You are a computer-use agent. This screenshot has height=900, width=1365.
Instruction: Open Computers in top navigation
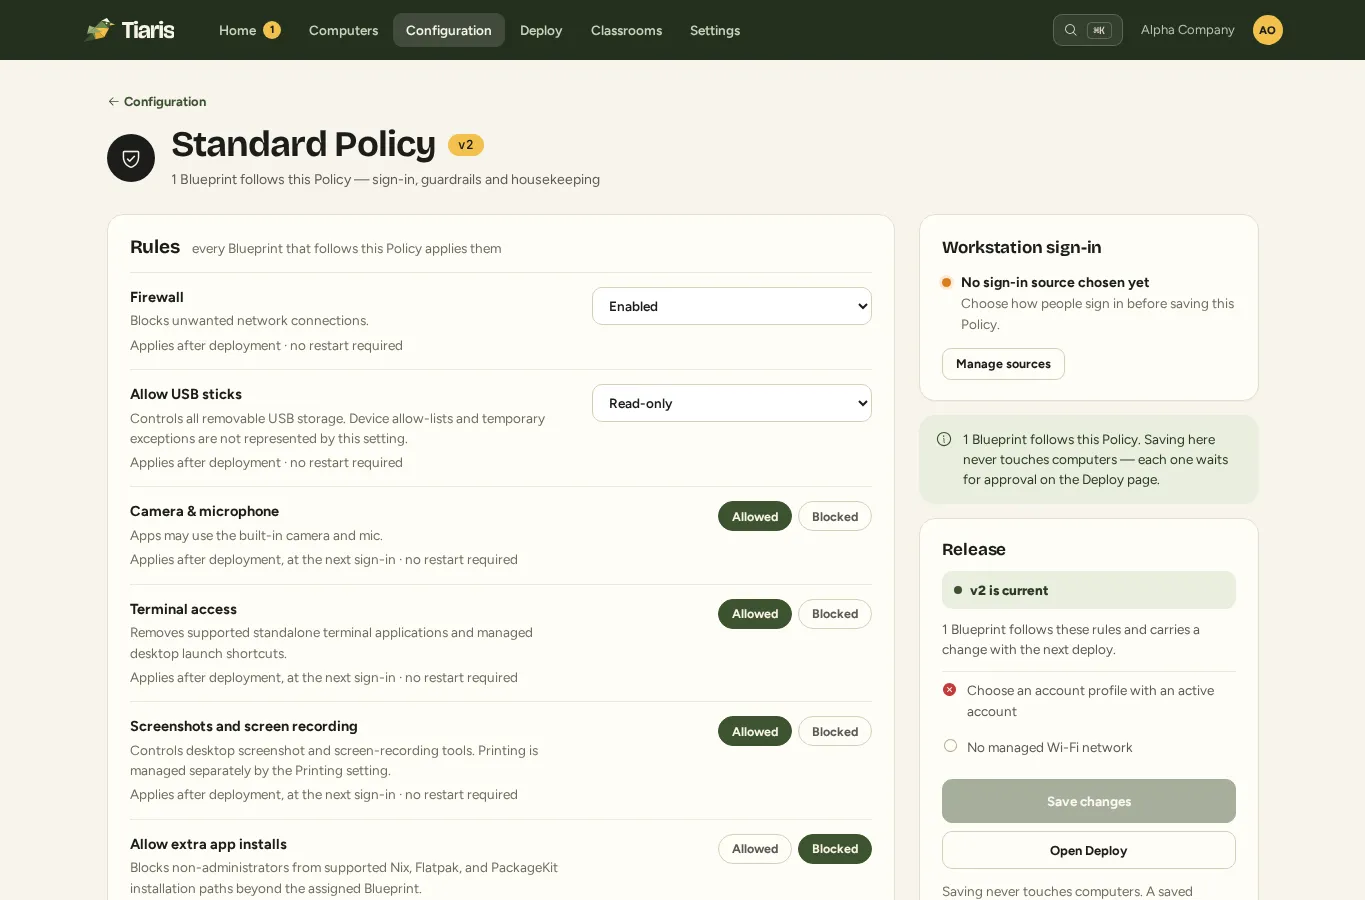(343, 30)
